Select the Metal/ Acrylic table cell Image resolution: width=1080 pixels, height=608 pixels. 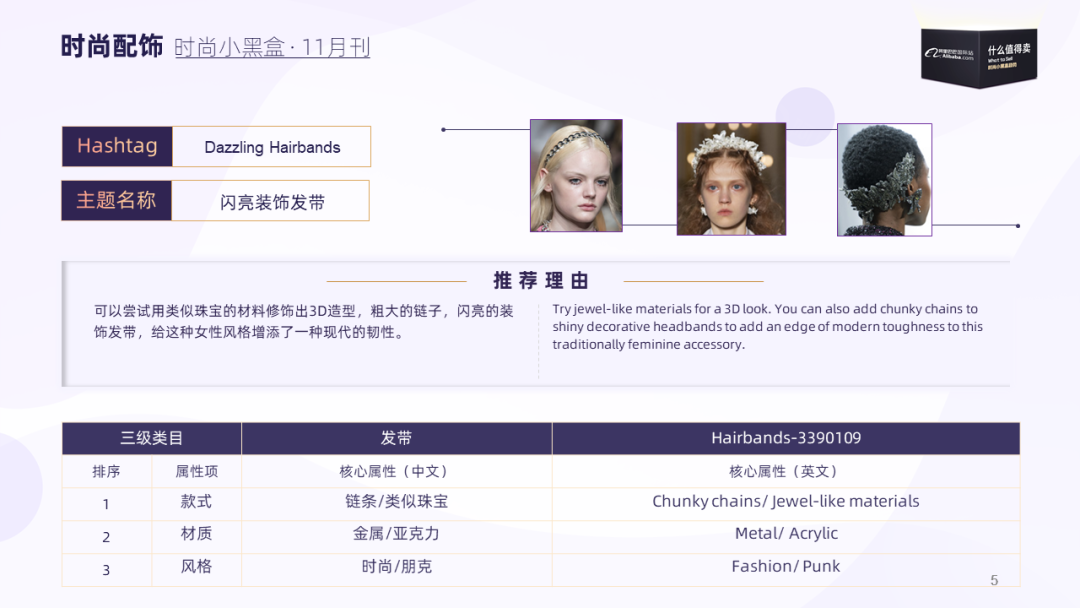click(785, 534)
